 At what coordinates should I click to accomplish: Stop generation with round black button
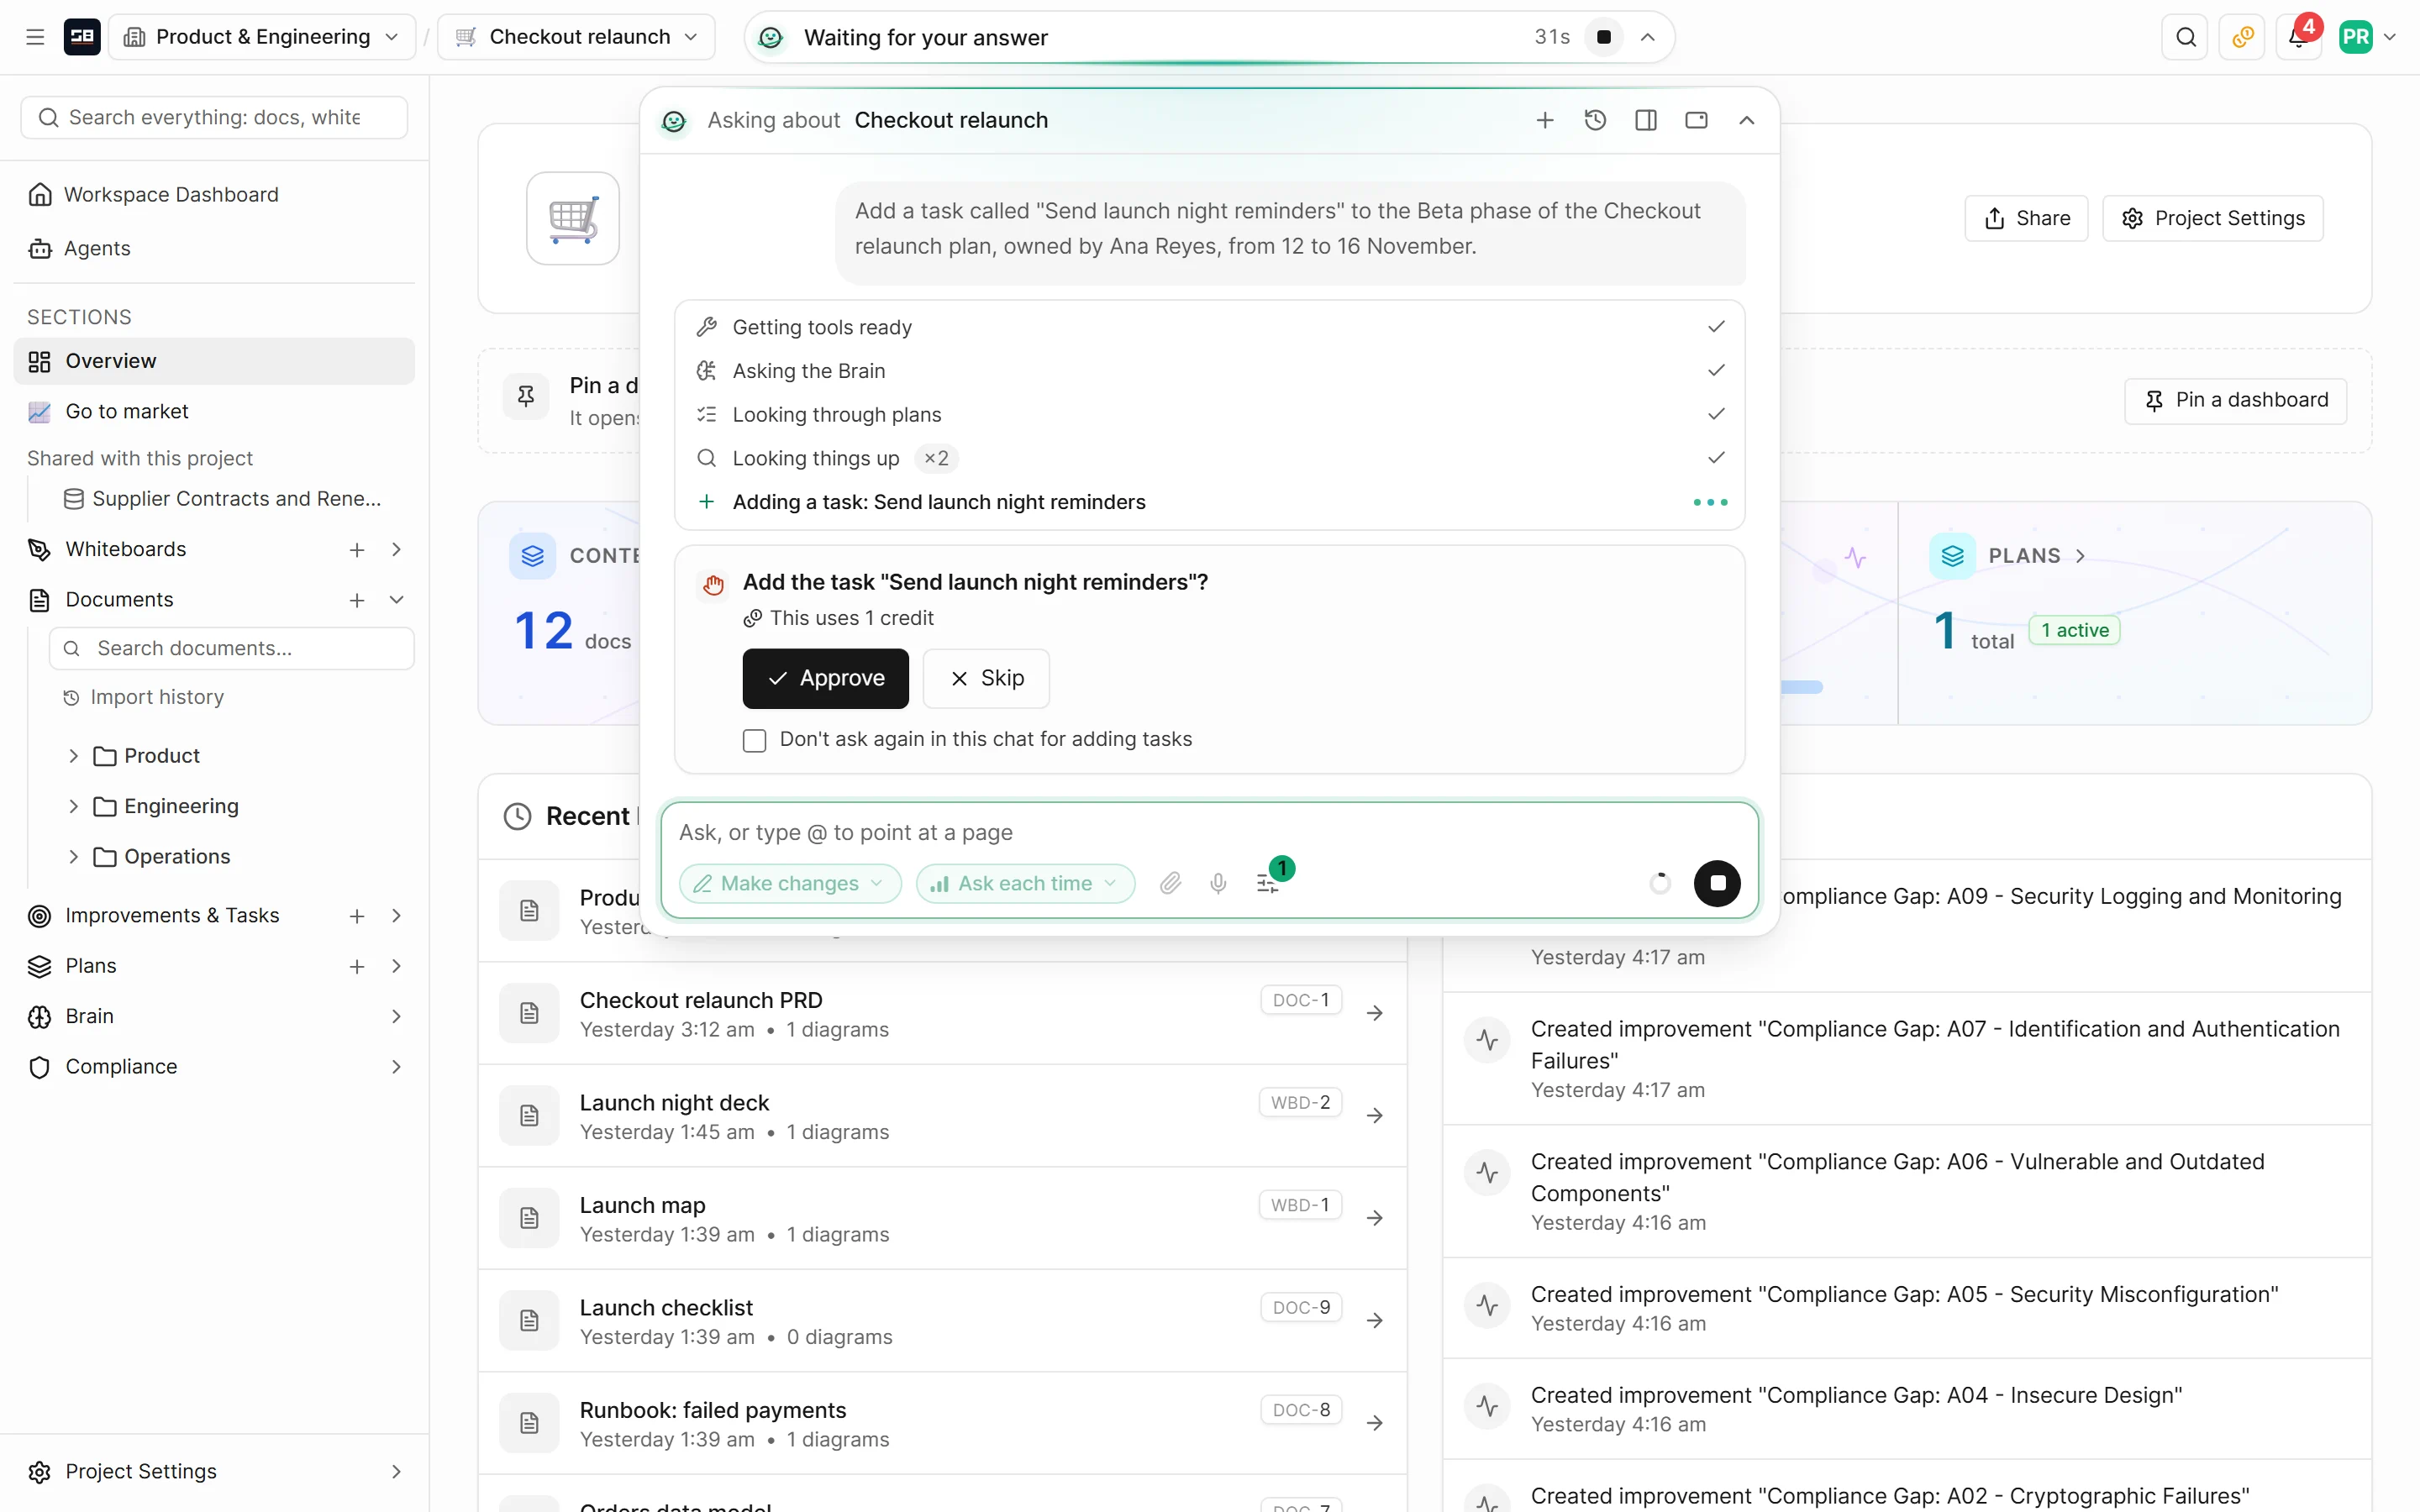click(1717, 883)
